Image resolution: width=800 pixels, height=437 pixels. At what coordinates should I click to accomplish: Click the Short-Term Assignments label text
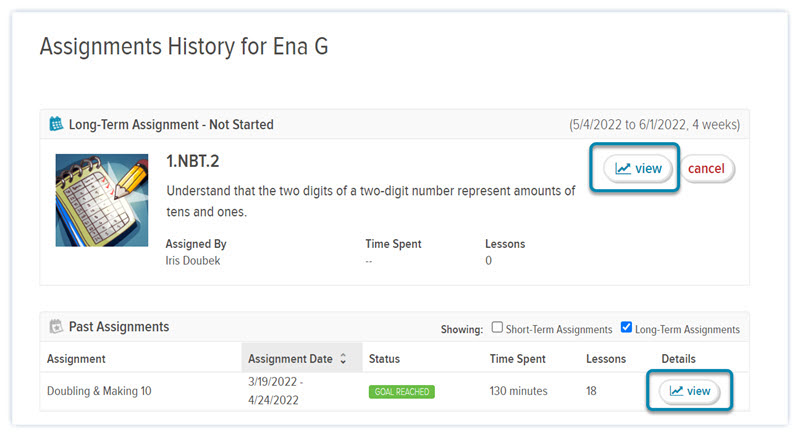coord(559,329)
